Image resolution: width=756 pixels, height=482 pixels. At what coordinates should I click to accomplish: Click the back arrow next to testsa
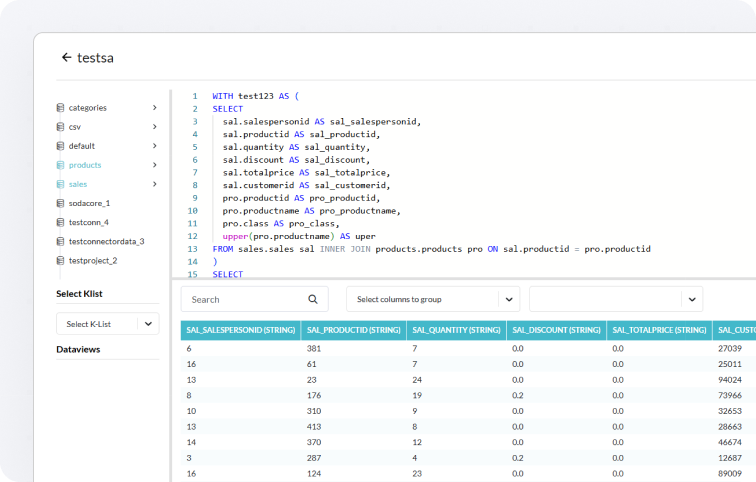[x=66, y=58]
